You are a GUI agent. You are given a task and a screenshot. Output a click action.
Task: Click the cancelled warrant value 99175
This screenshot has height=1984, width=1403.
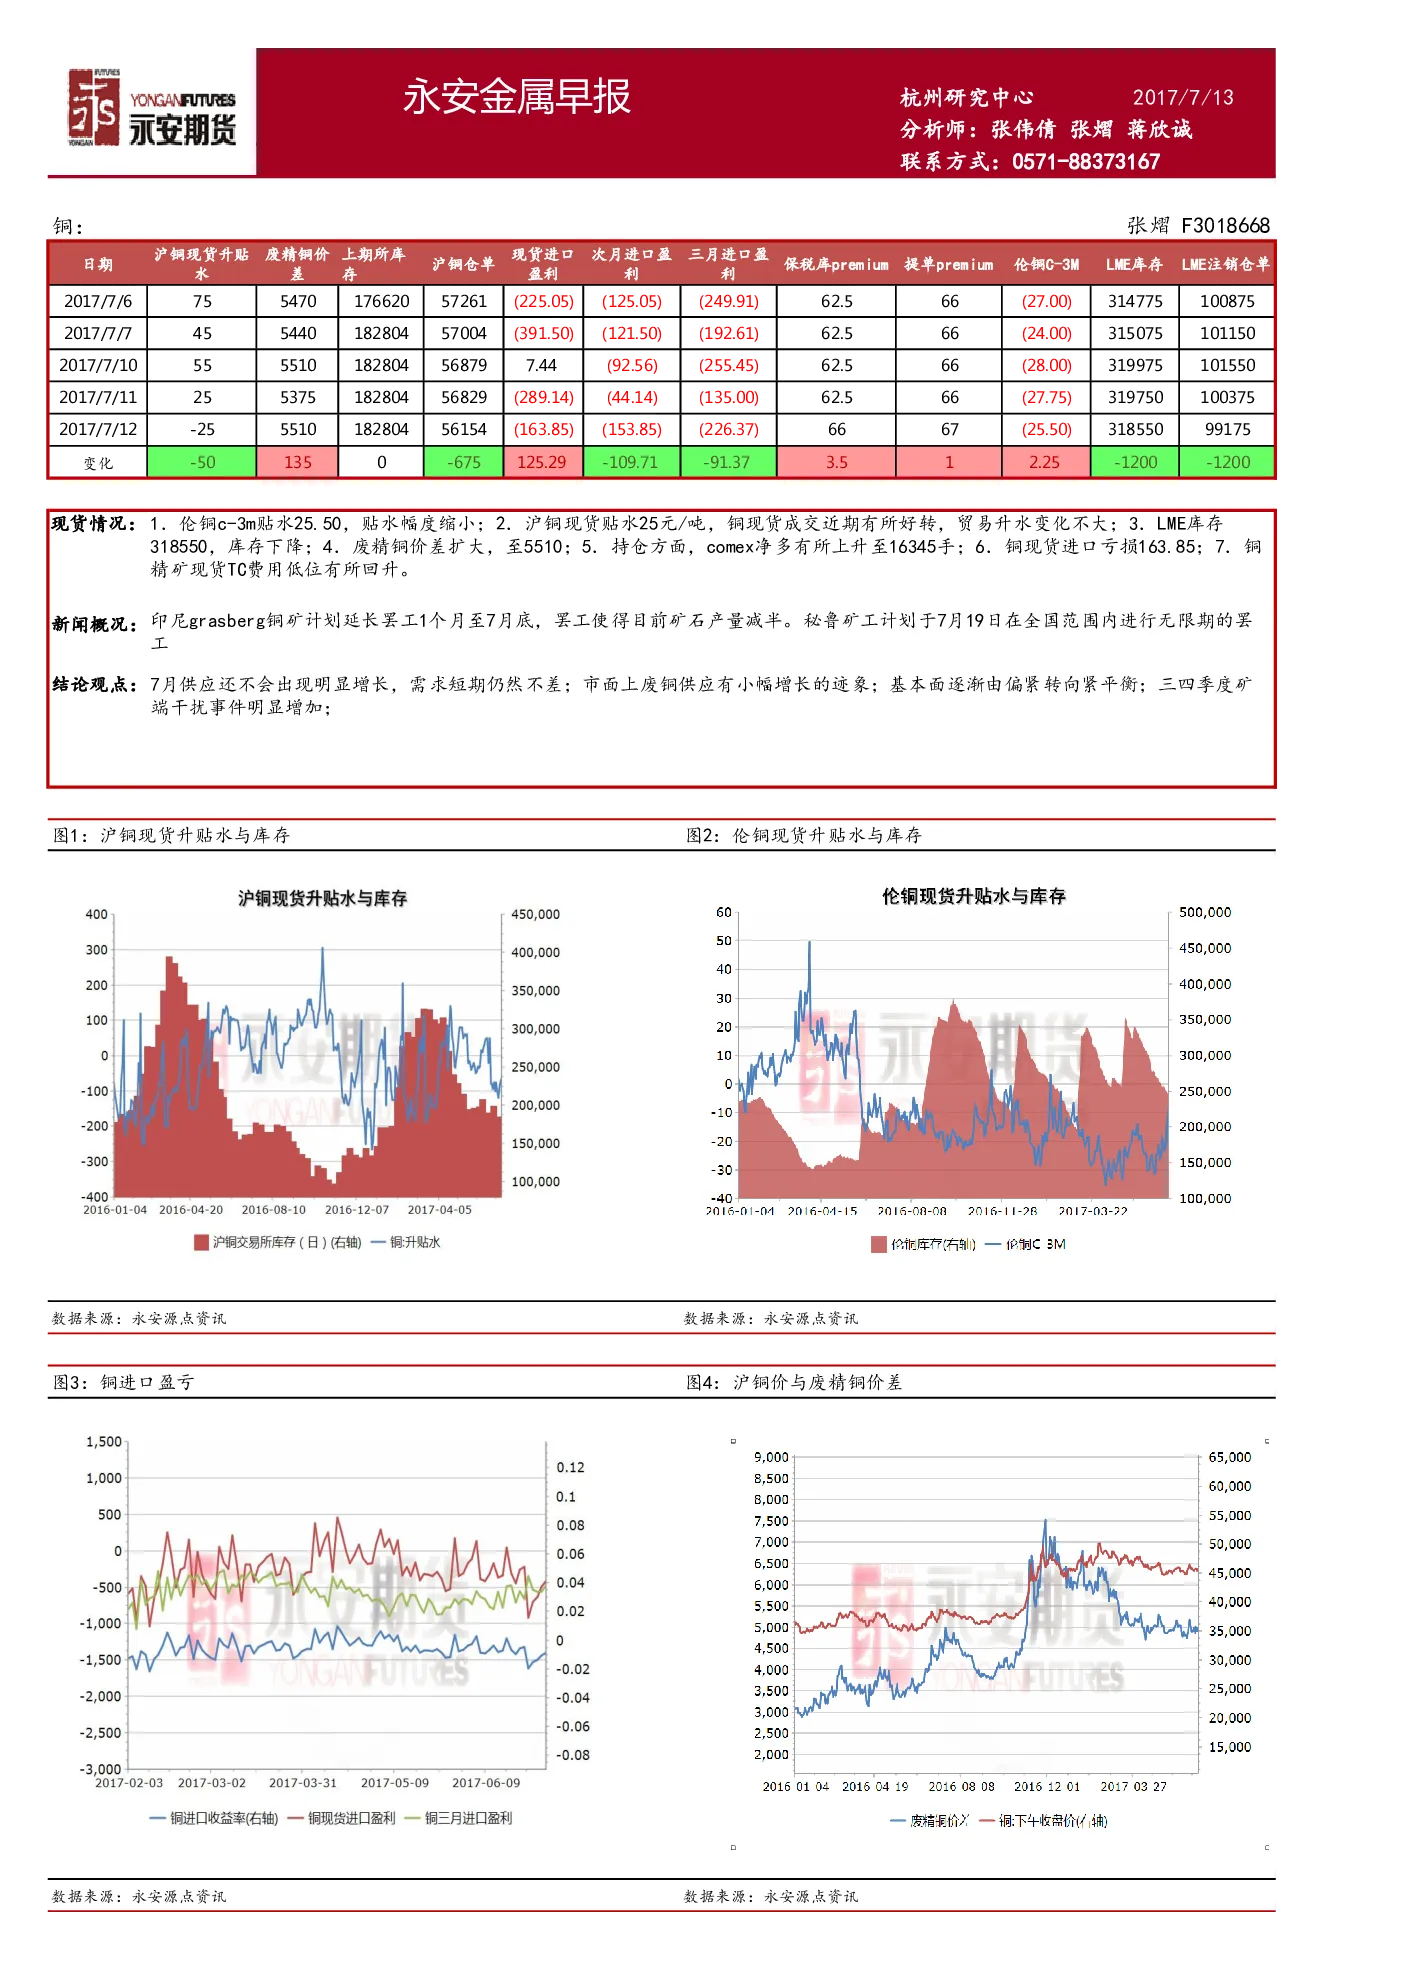coord(1228,429)
